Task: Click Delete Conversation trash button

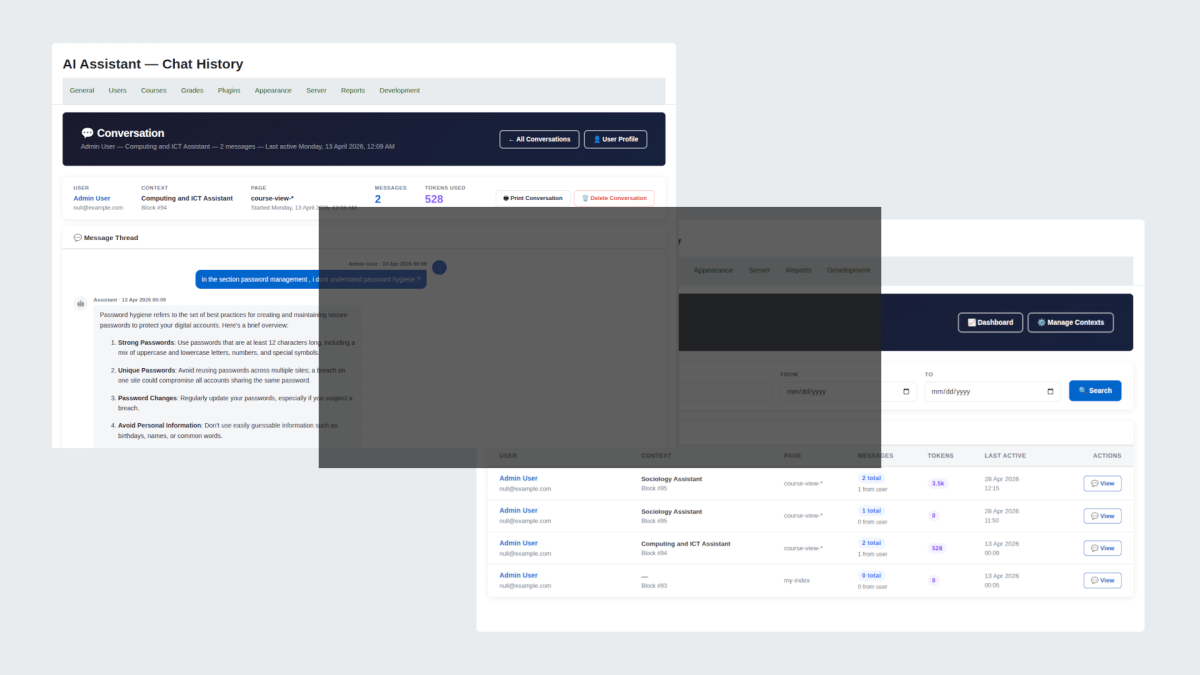Action: click(x=614, y=198)
